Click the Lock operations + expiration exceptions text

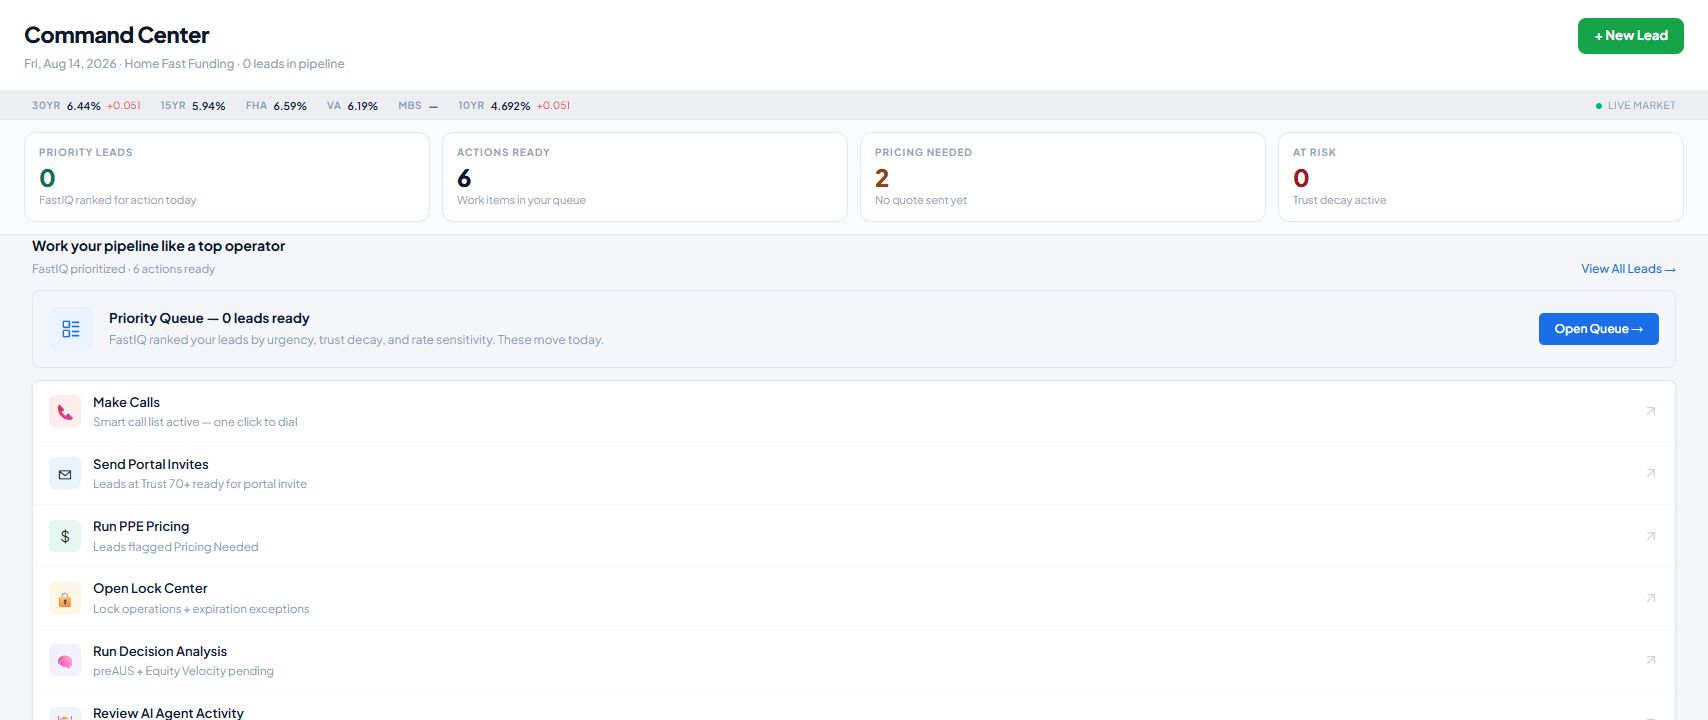201,609
